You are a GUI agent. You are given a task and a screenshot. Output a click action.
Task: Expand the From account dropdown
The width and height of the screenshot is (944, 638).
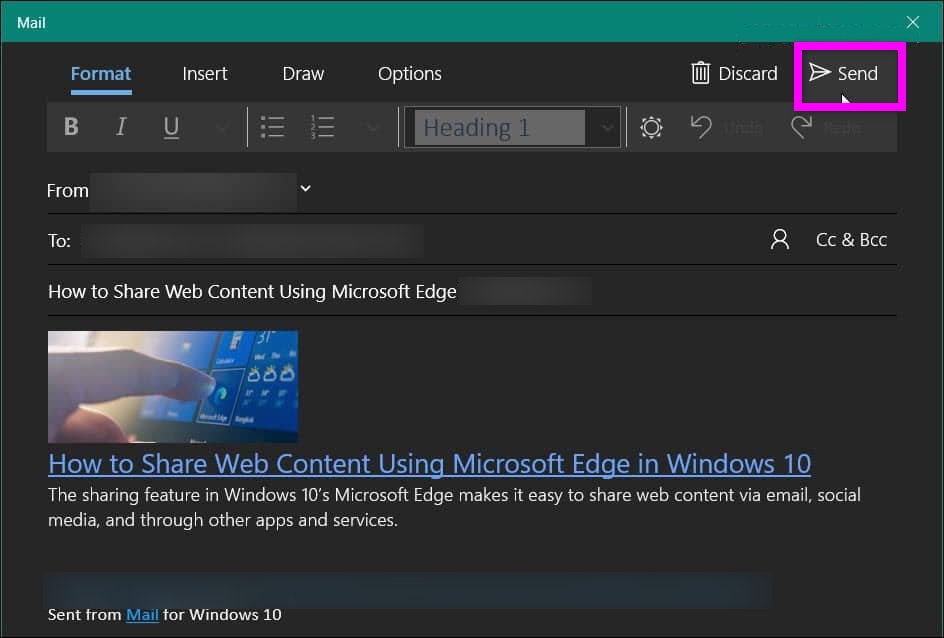305,188
